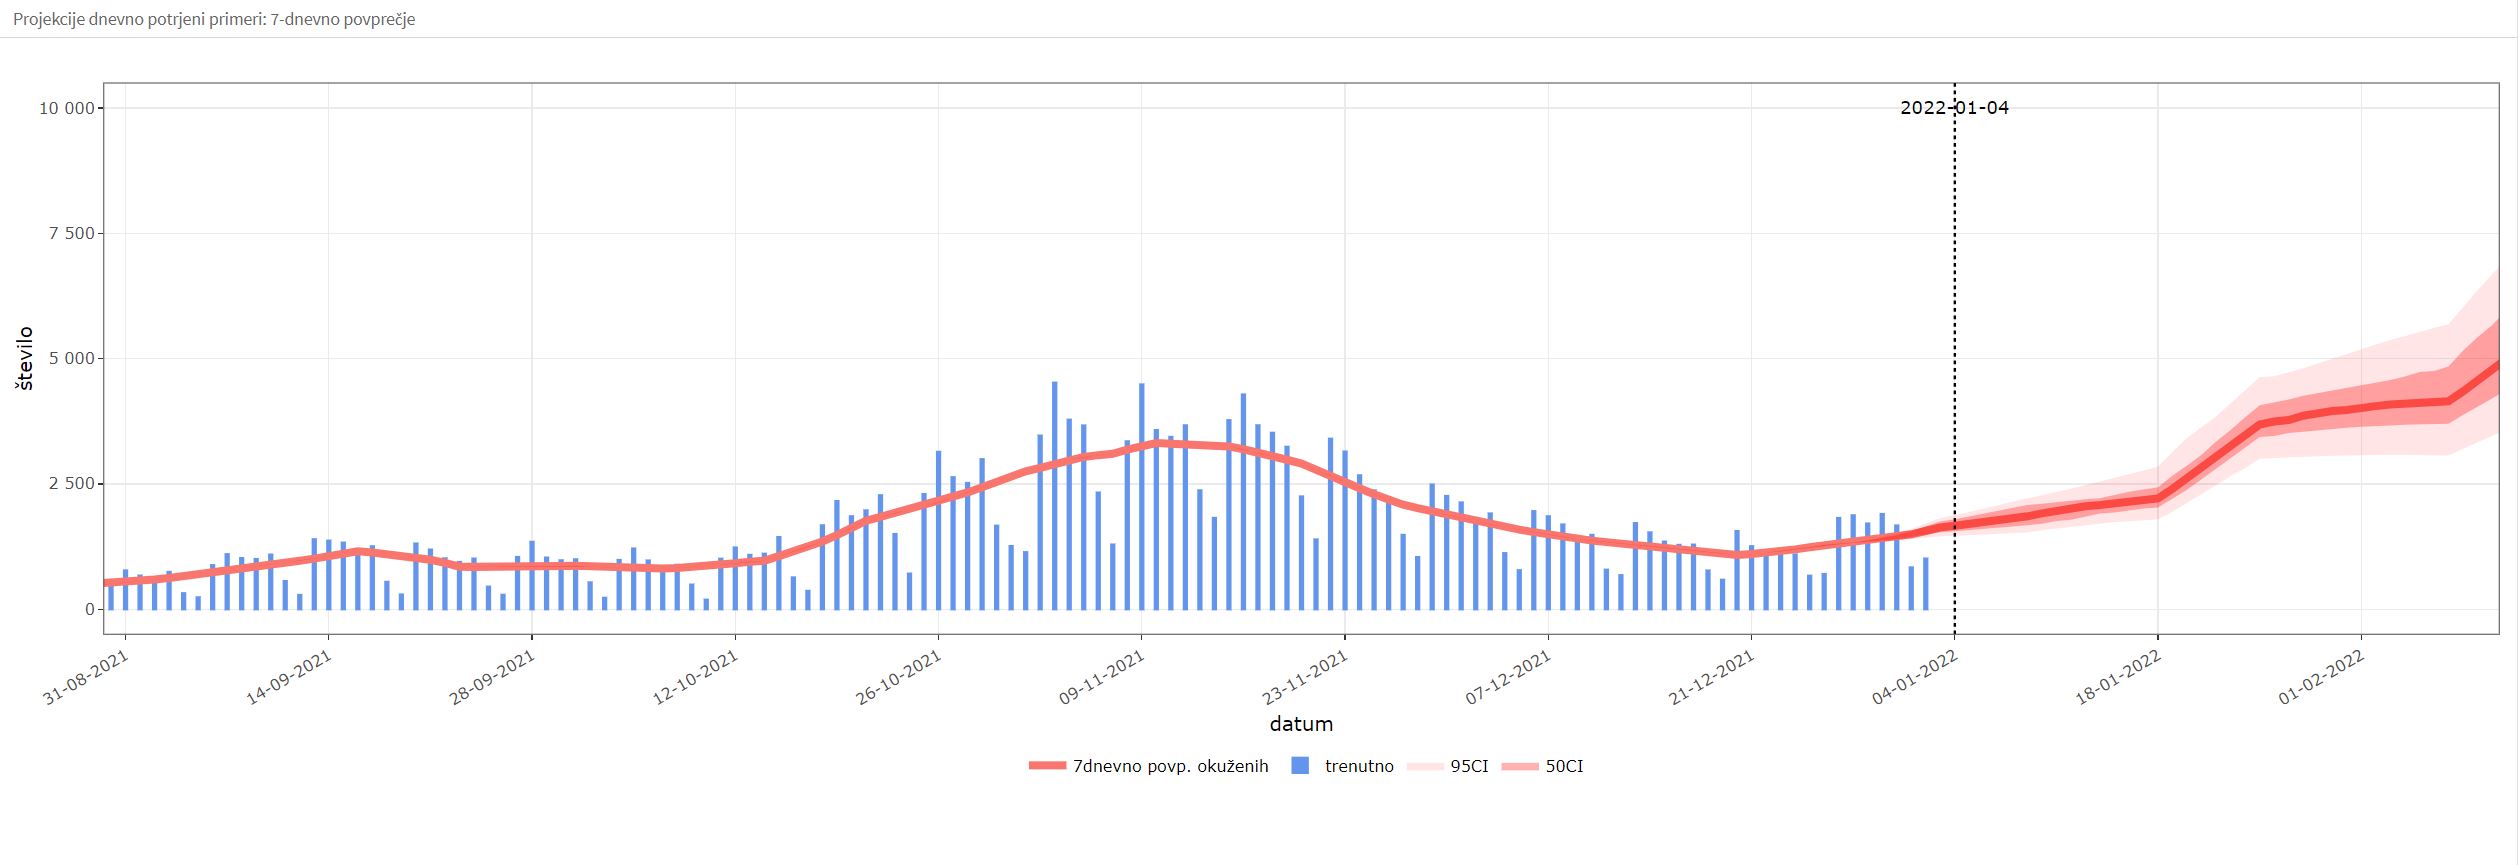Click the "datum" x-axis title
The height and width of the screenshot is (865, 2518).
pyautogui.click(x=1301, y=723)
